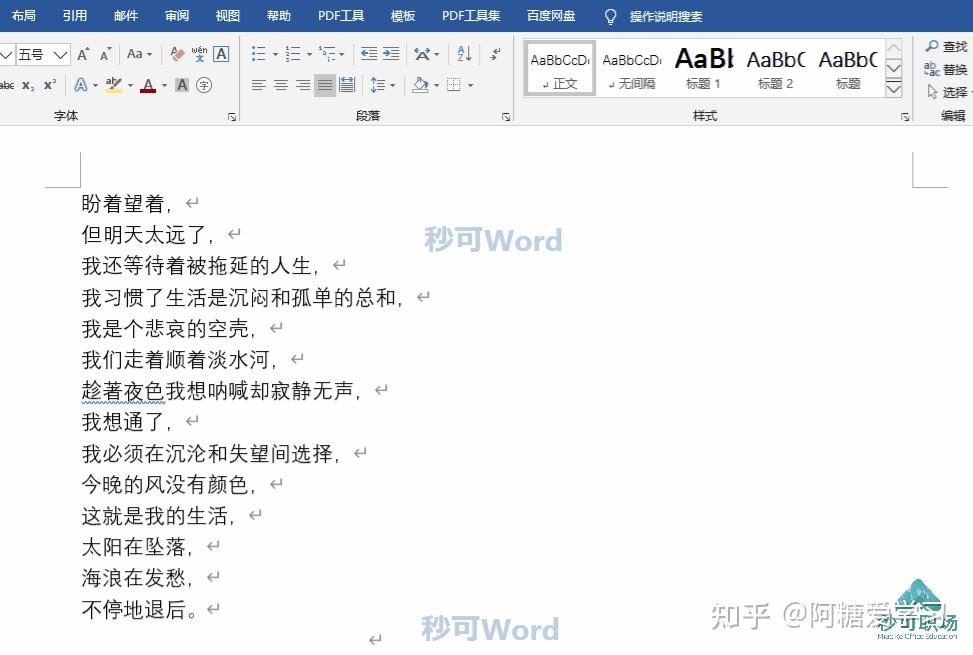Open Font dialog launcher

(232, 117)
